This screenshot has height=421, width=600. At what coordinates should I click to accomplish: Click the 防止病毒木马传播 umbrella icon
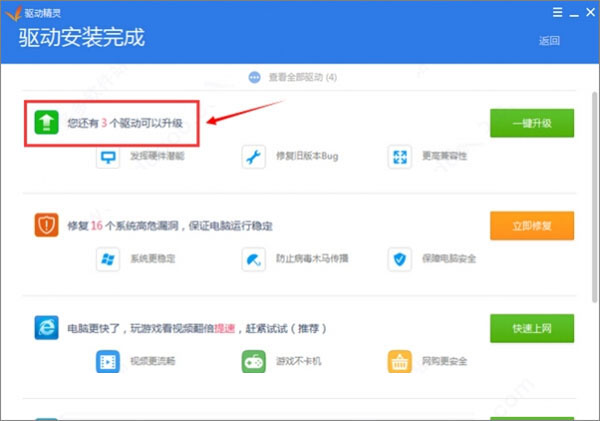(x=253, y=260)
